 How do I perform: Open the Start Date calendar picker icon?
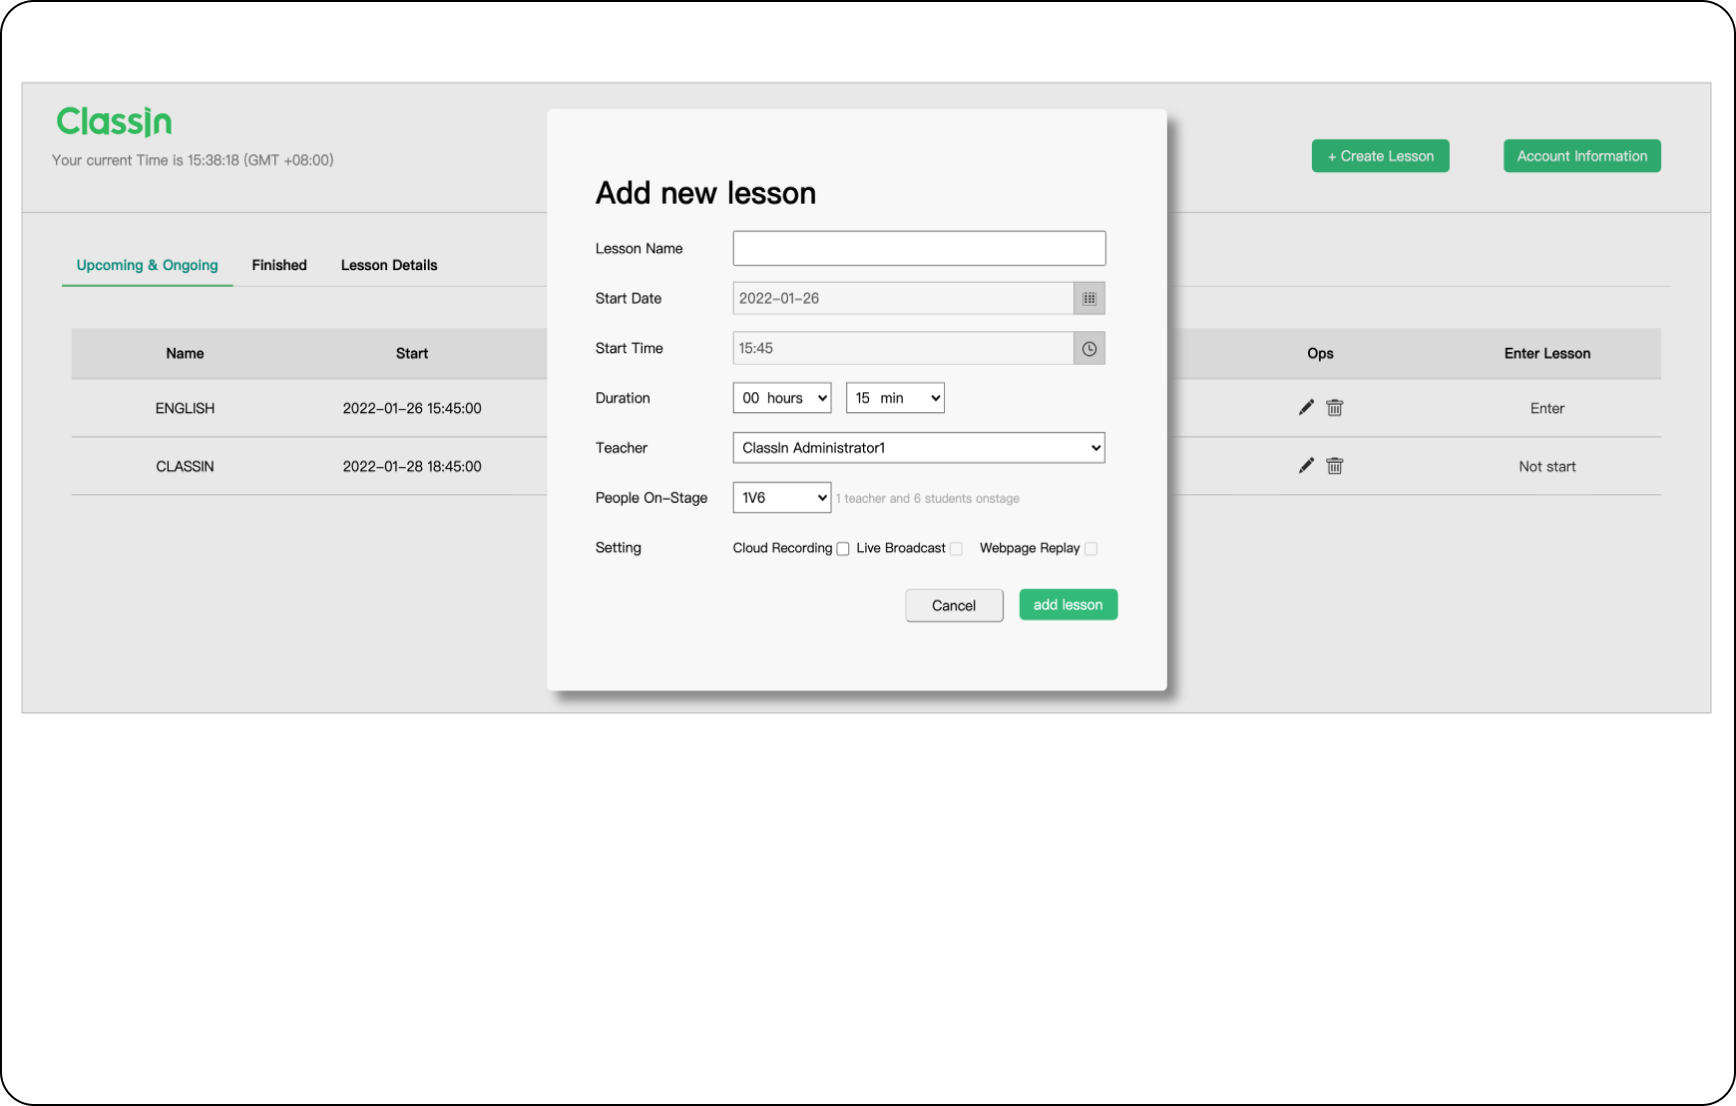[1089, 298]
